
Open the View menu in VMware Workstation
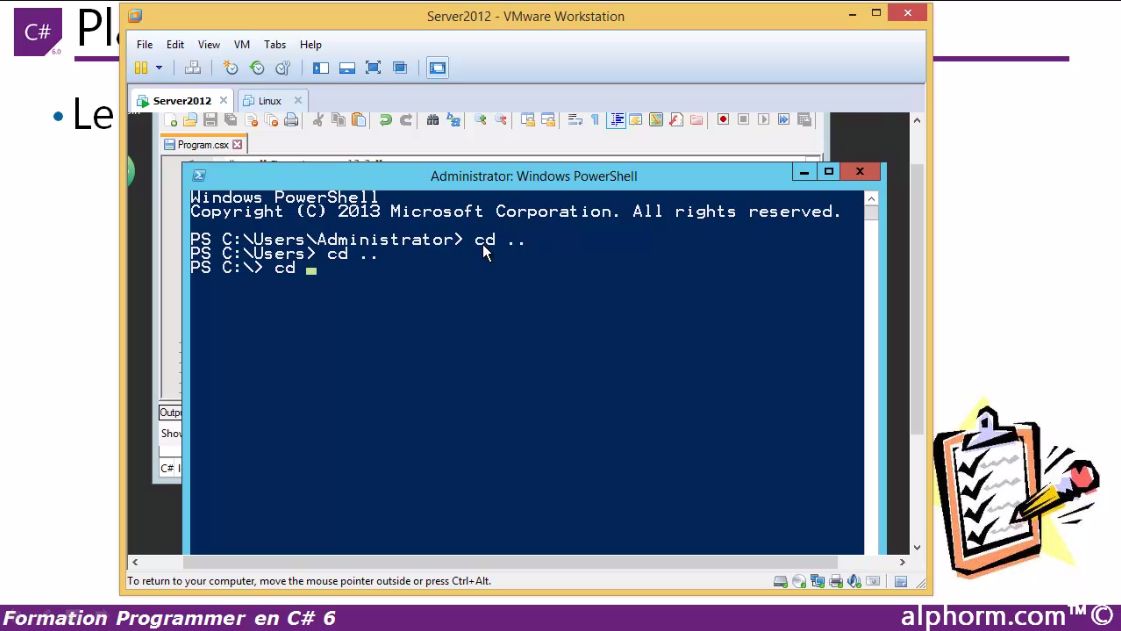tap(209, 44)
